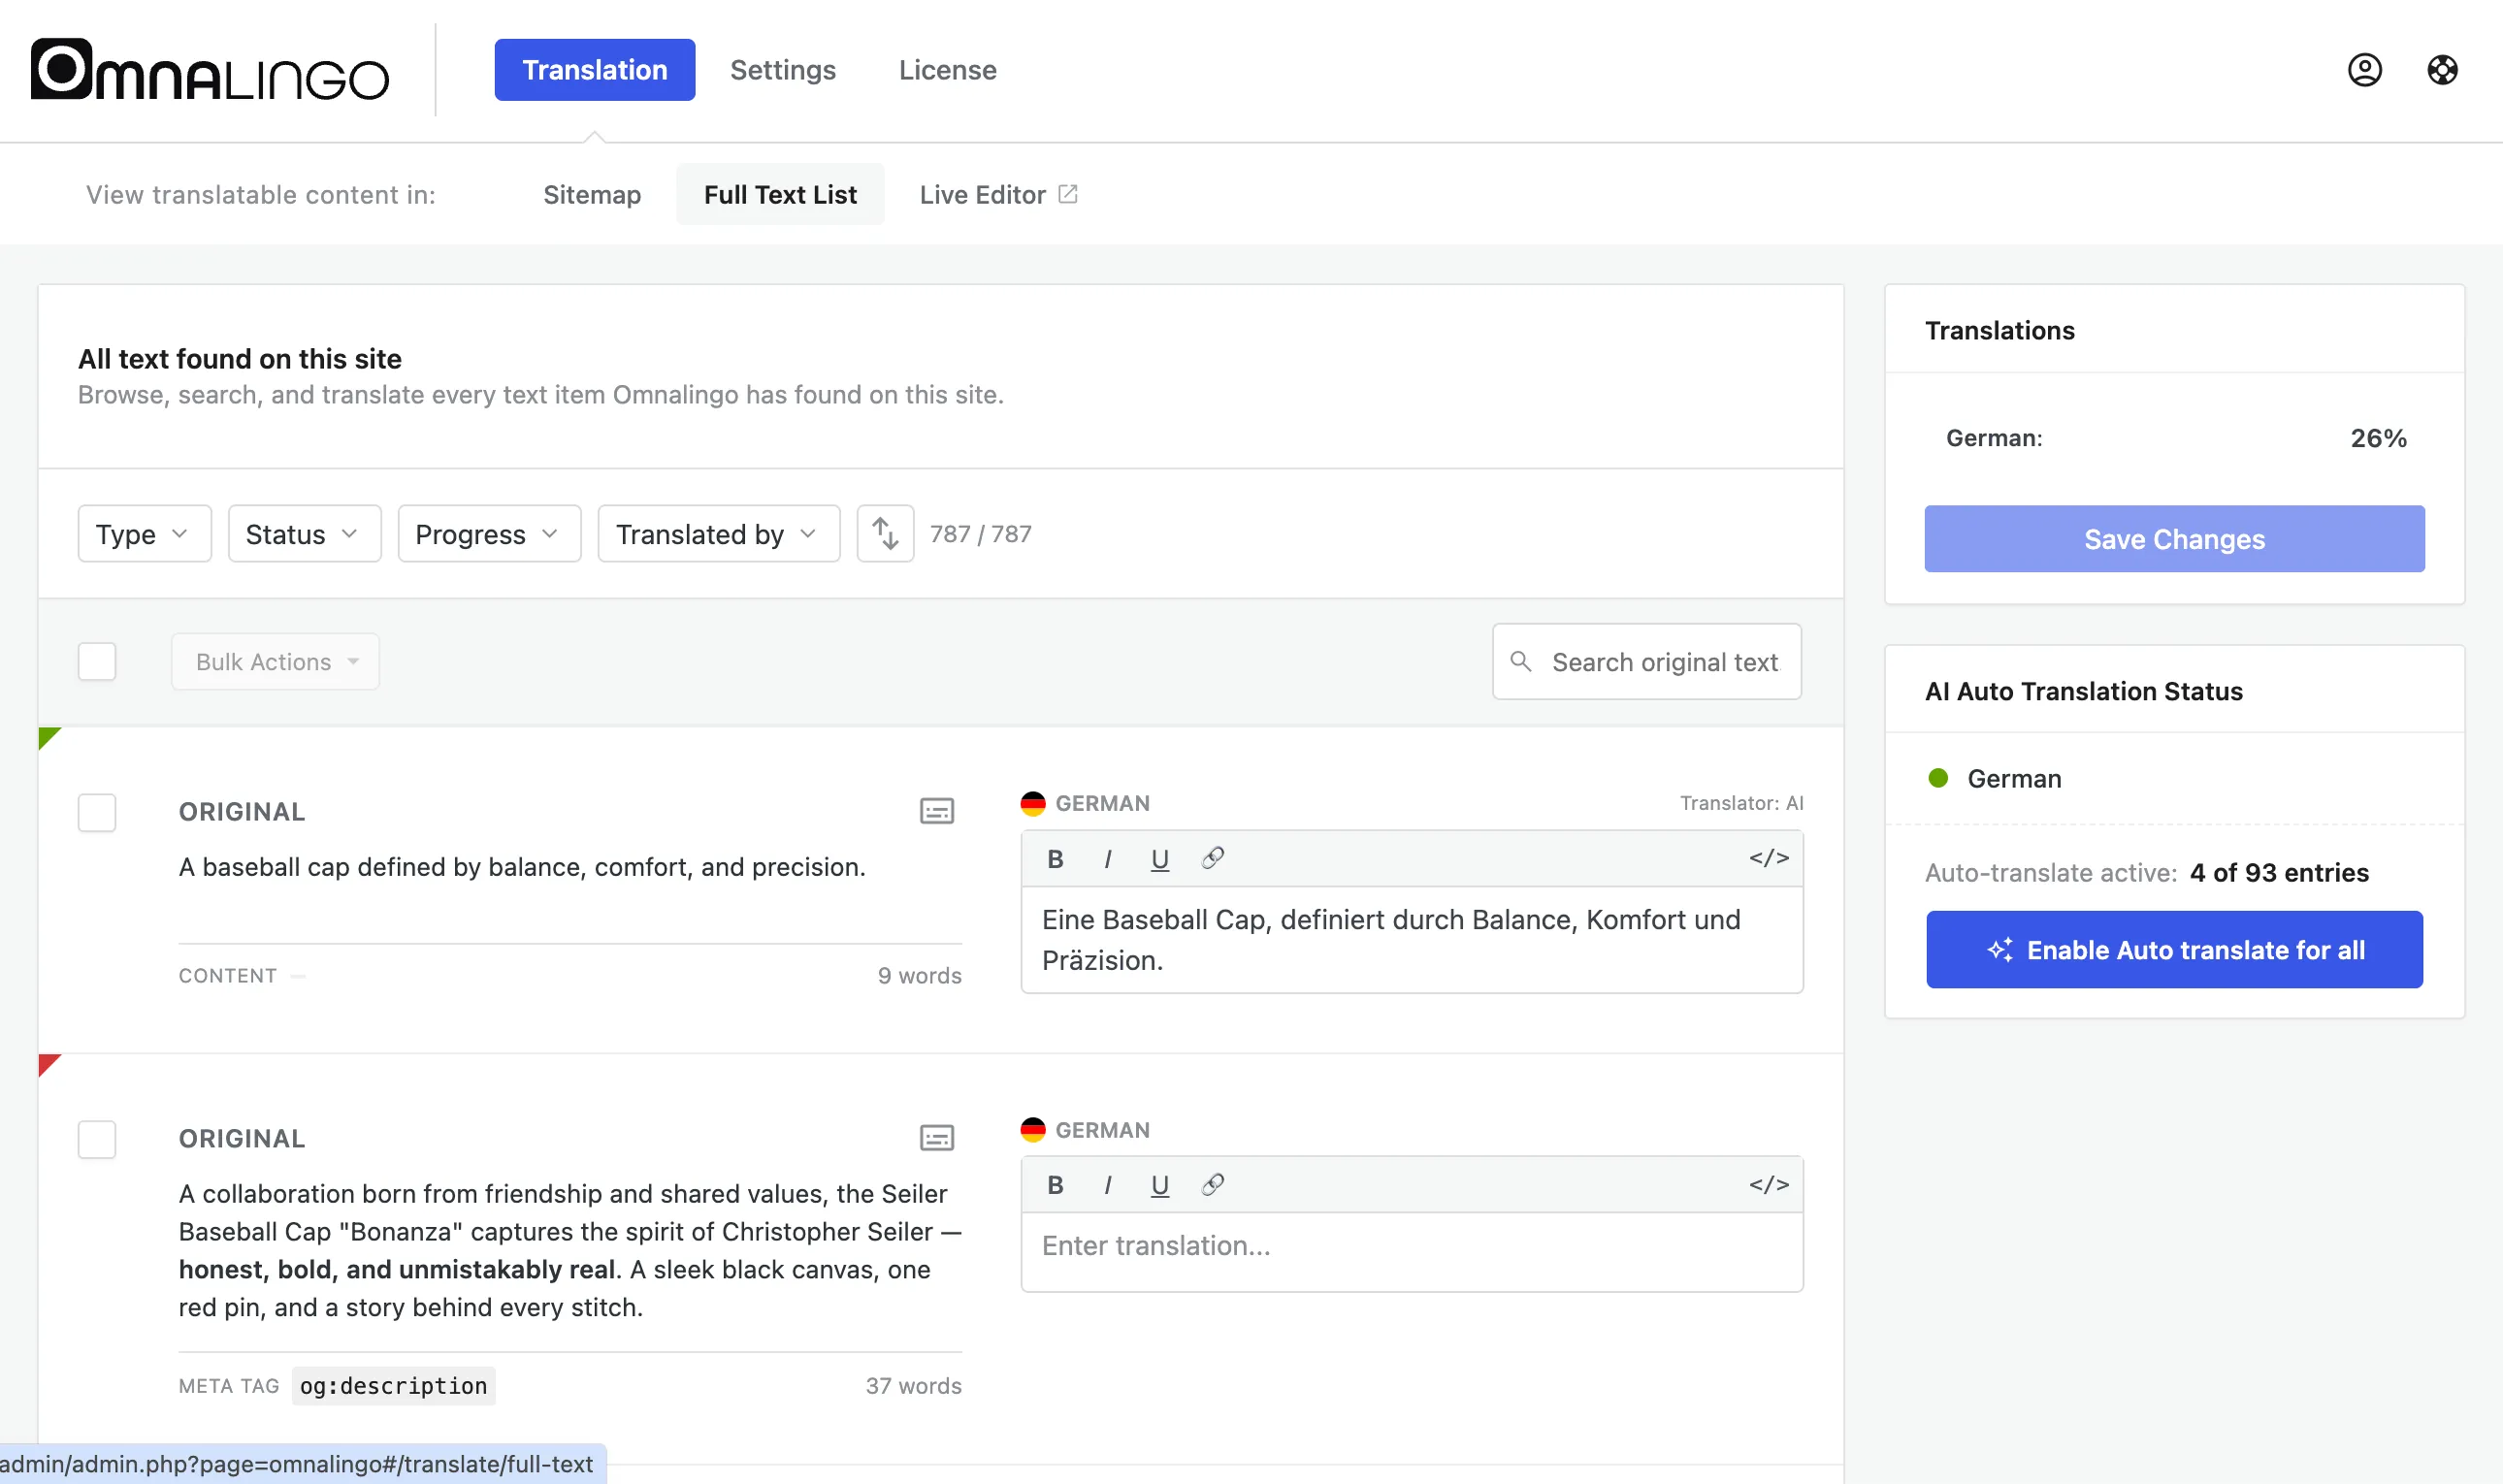Click the green translated-status corner marker
Screen dimensions: 2503x1484
(47, 736)
